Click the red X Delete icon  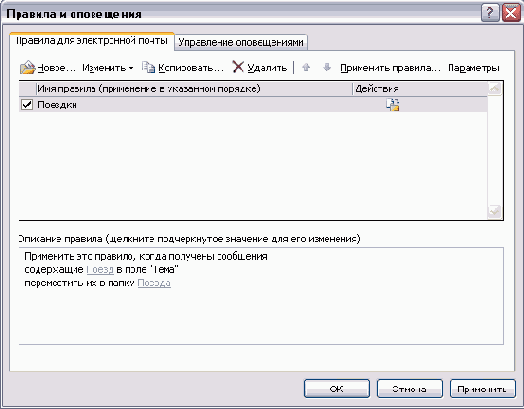click(238, 67)
